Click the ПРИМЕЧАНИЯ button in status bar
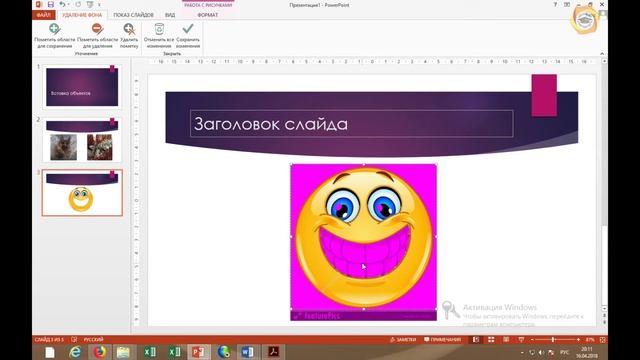This screenshot has width=640, height=360. (442, 340)
